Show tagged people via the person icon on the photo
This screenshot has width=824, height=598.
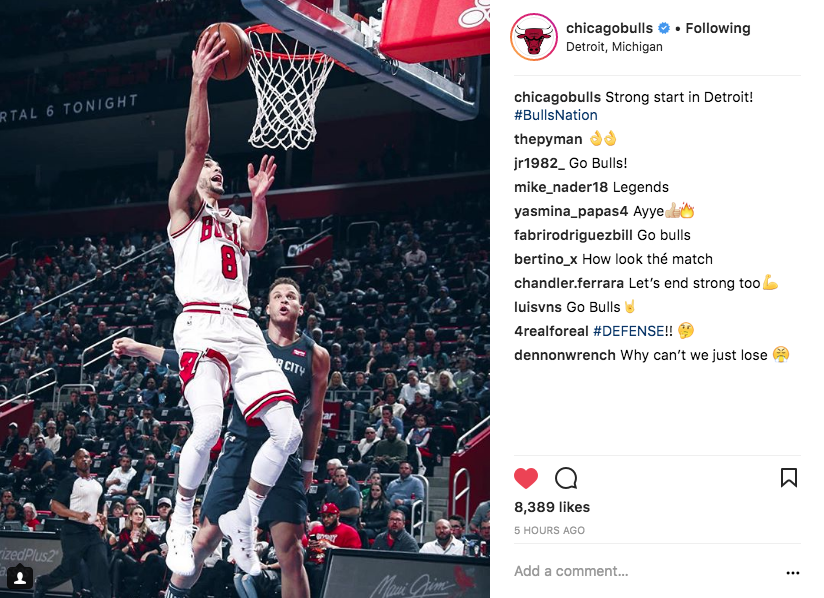[20, 578]
